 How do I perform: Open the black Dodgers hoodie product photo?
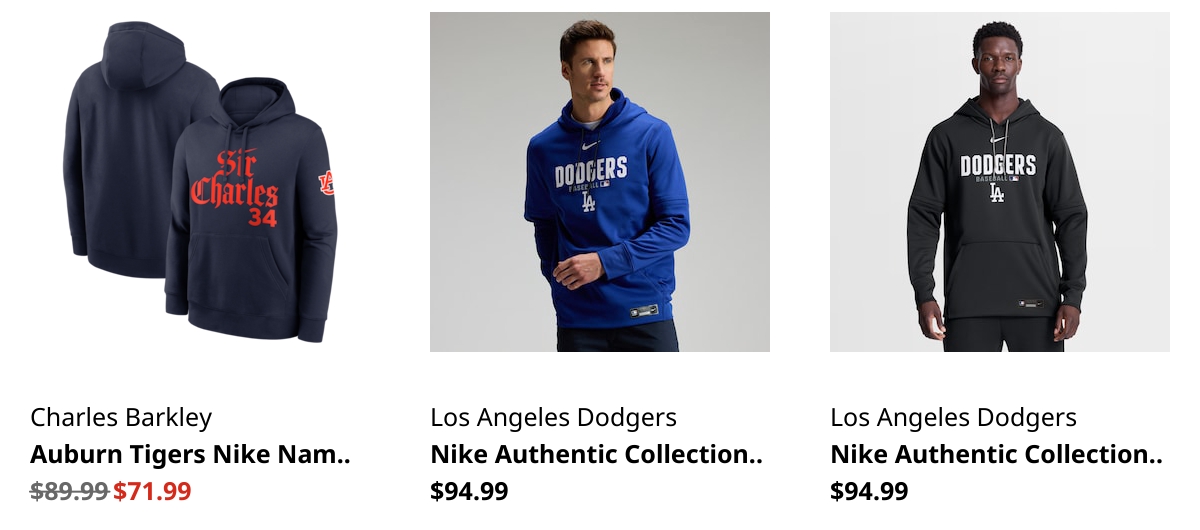[1000, 182]
